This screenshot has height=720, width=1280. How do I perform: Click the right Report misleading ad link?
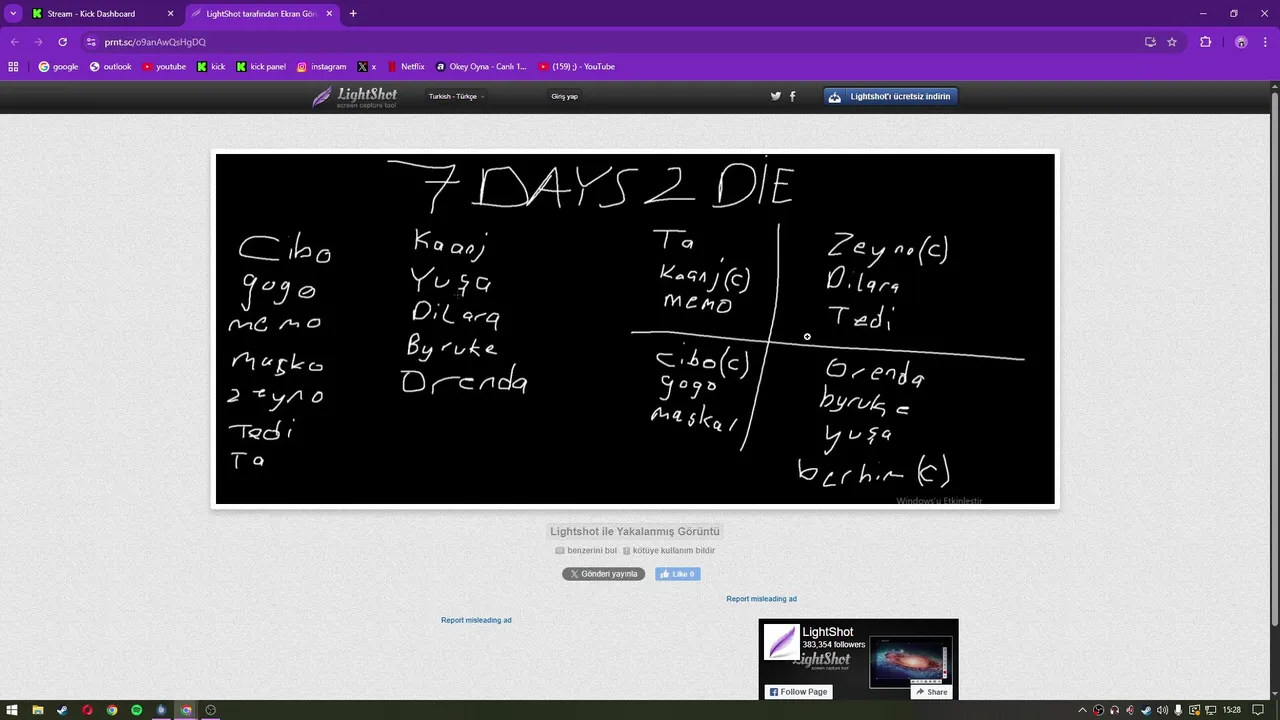tap(761, 599)
